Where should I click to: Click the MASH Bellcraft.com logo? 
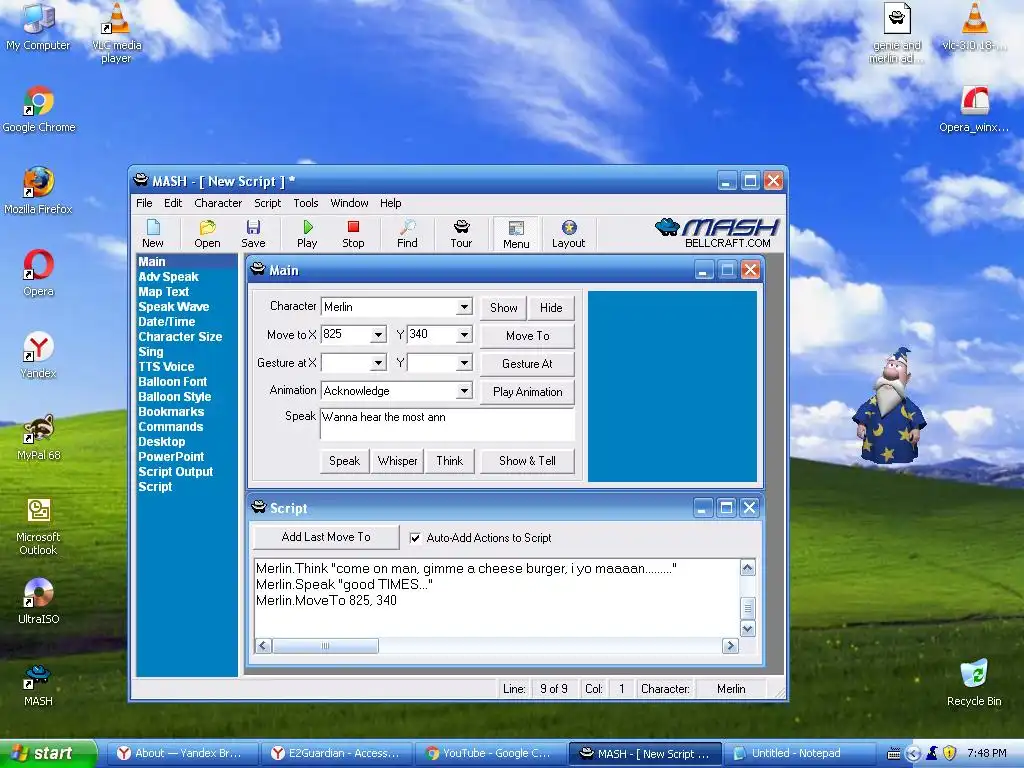pos(717,233)
